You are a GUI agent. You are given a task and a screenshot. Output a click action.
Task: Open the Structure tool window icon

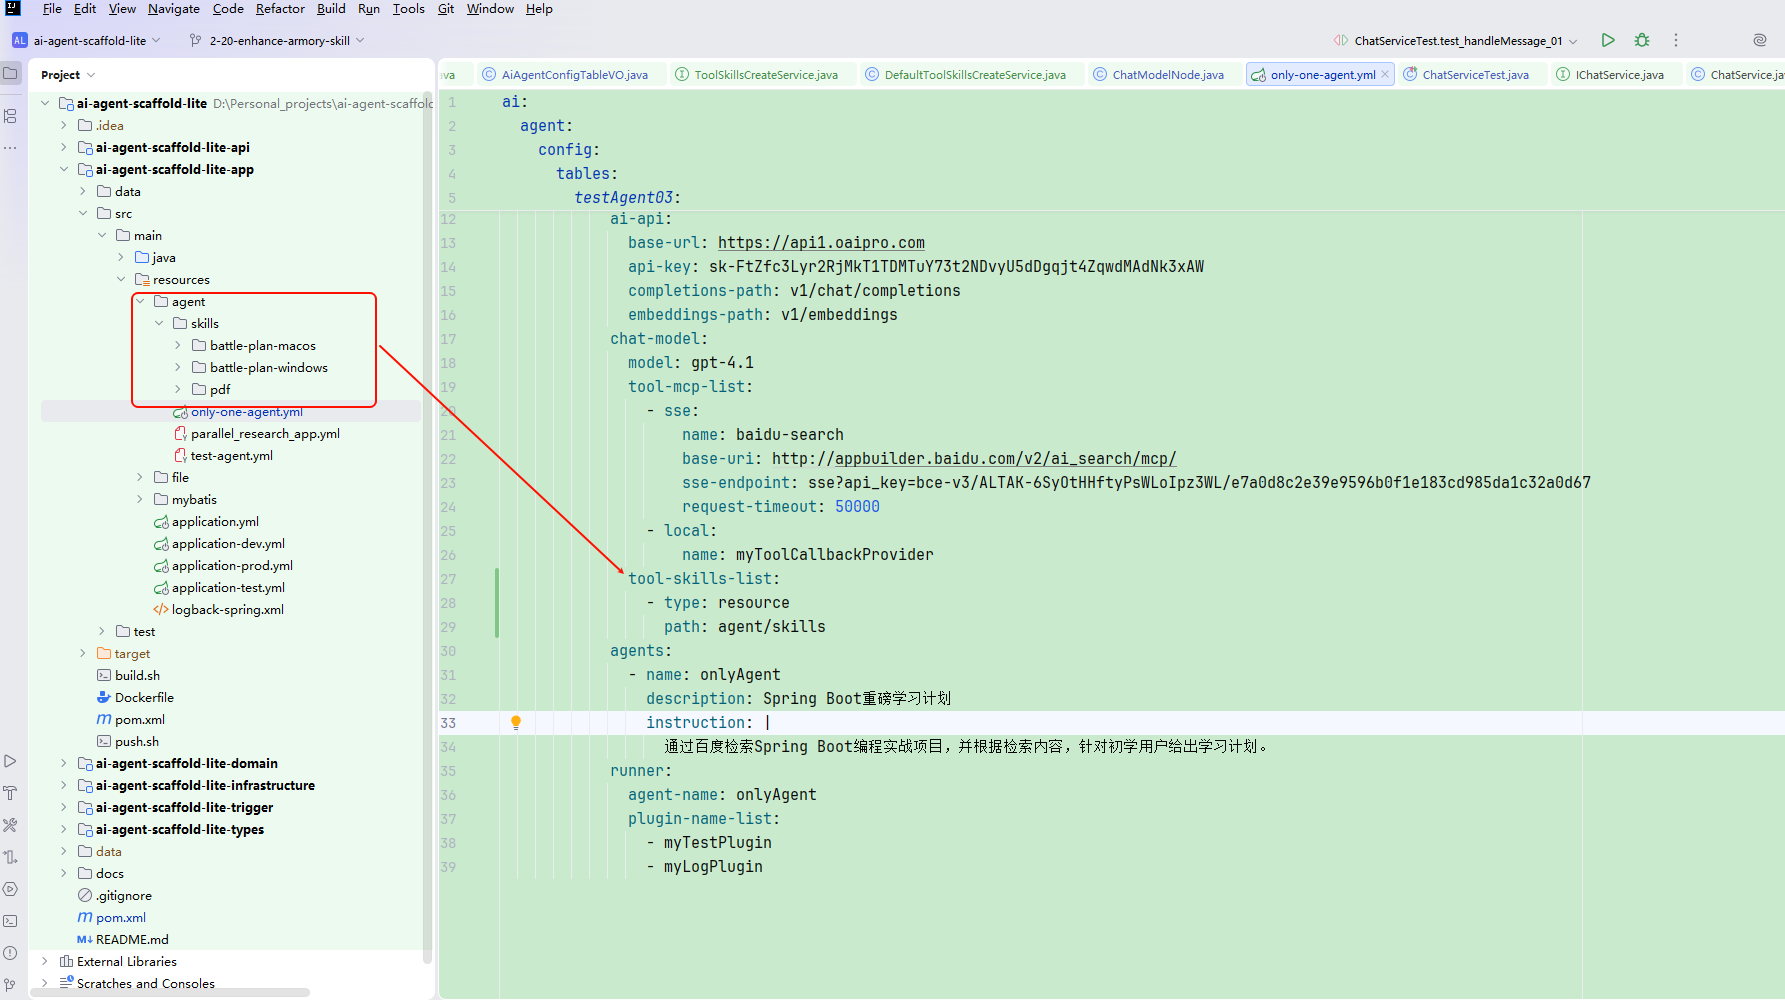tap(10, 116)
